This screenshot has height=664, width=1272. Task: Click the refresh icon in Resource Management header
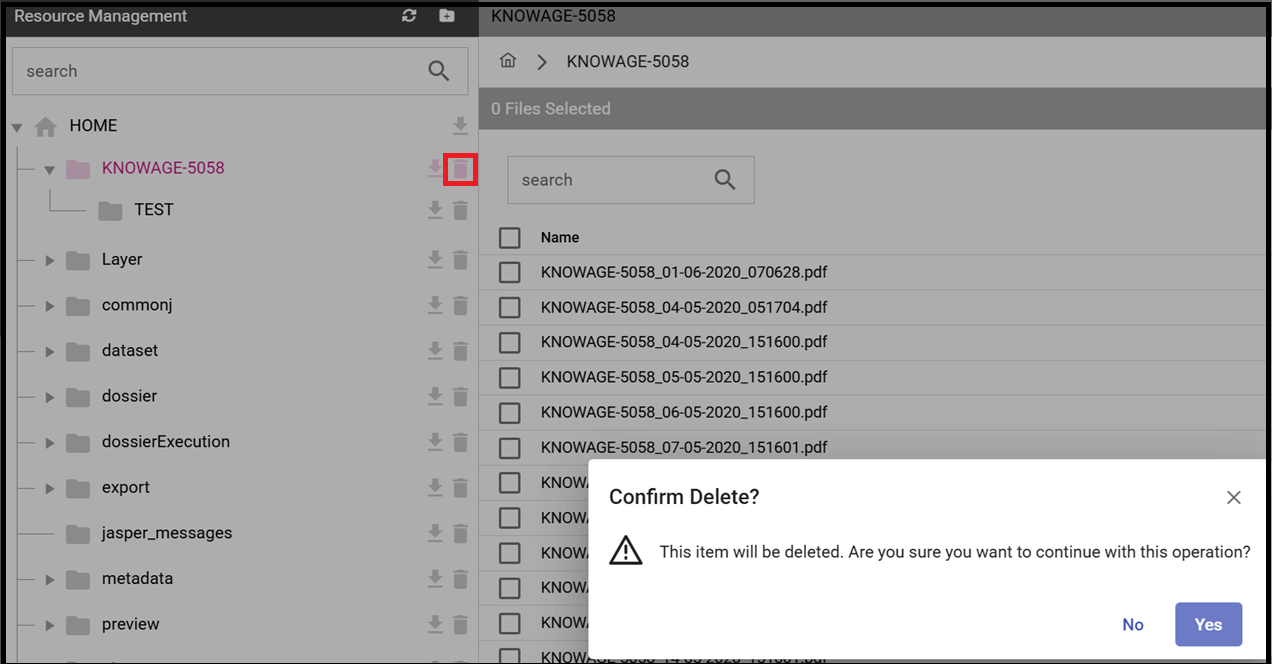coord(408,16)
